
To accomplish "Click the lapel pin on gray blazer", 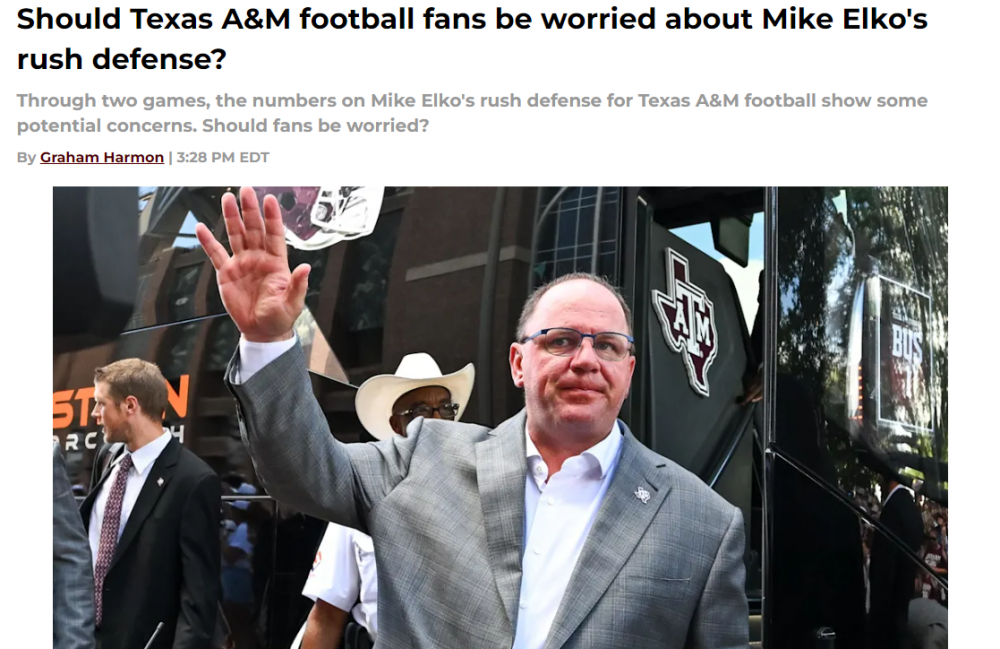I will (642, 494).
